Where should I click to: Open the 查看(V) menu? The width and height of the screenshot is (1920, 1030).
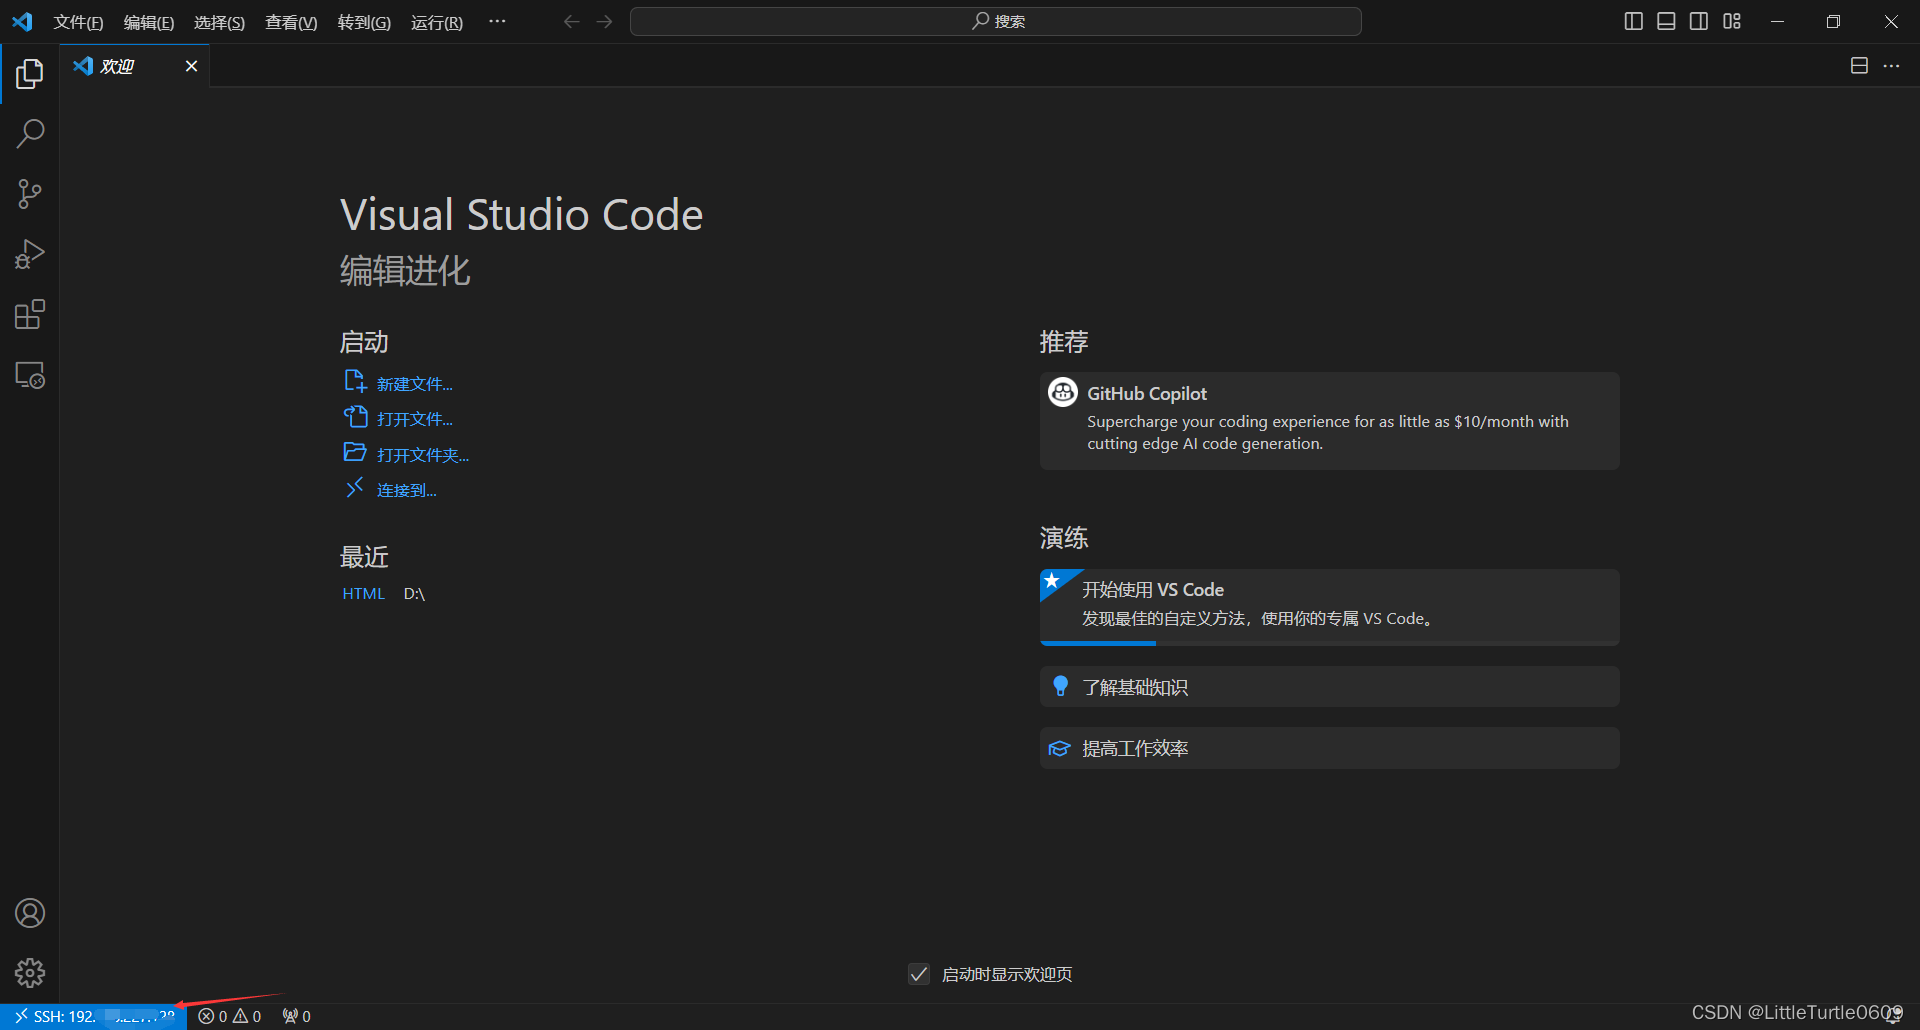(x=291, y=22)
